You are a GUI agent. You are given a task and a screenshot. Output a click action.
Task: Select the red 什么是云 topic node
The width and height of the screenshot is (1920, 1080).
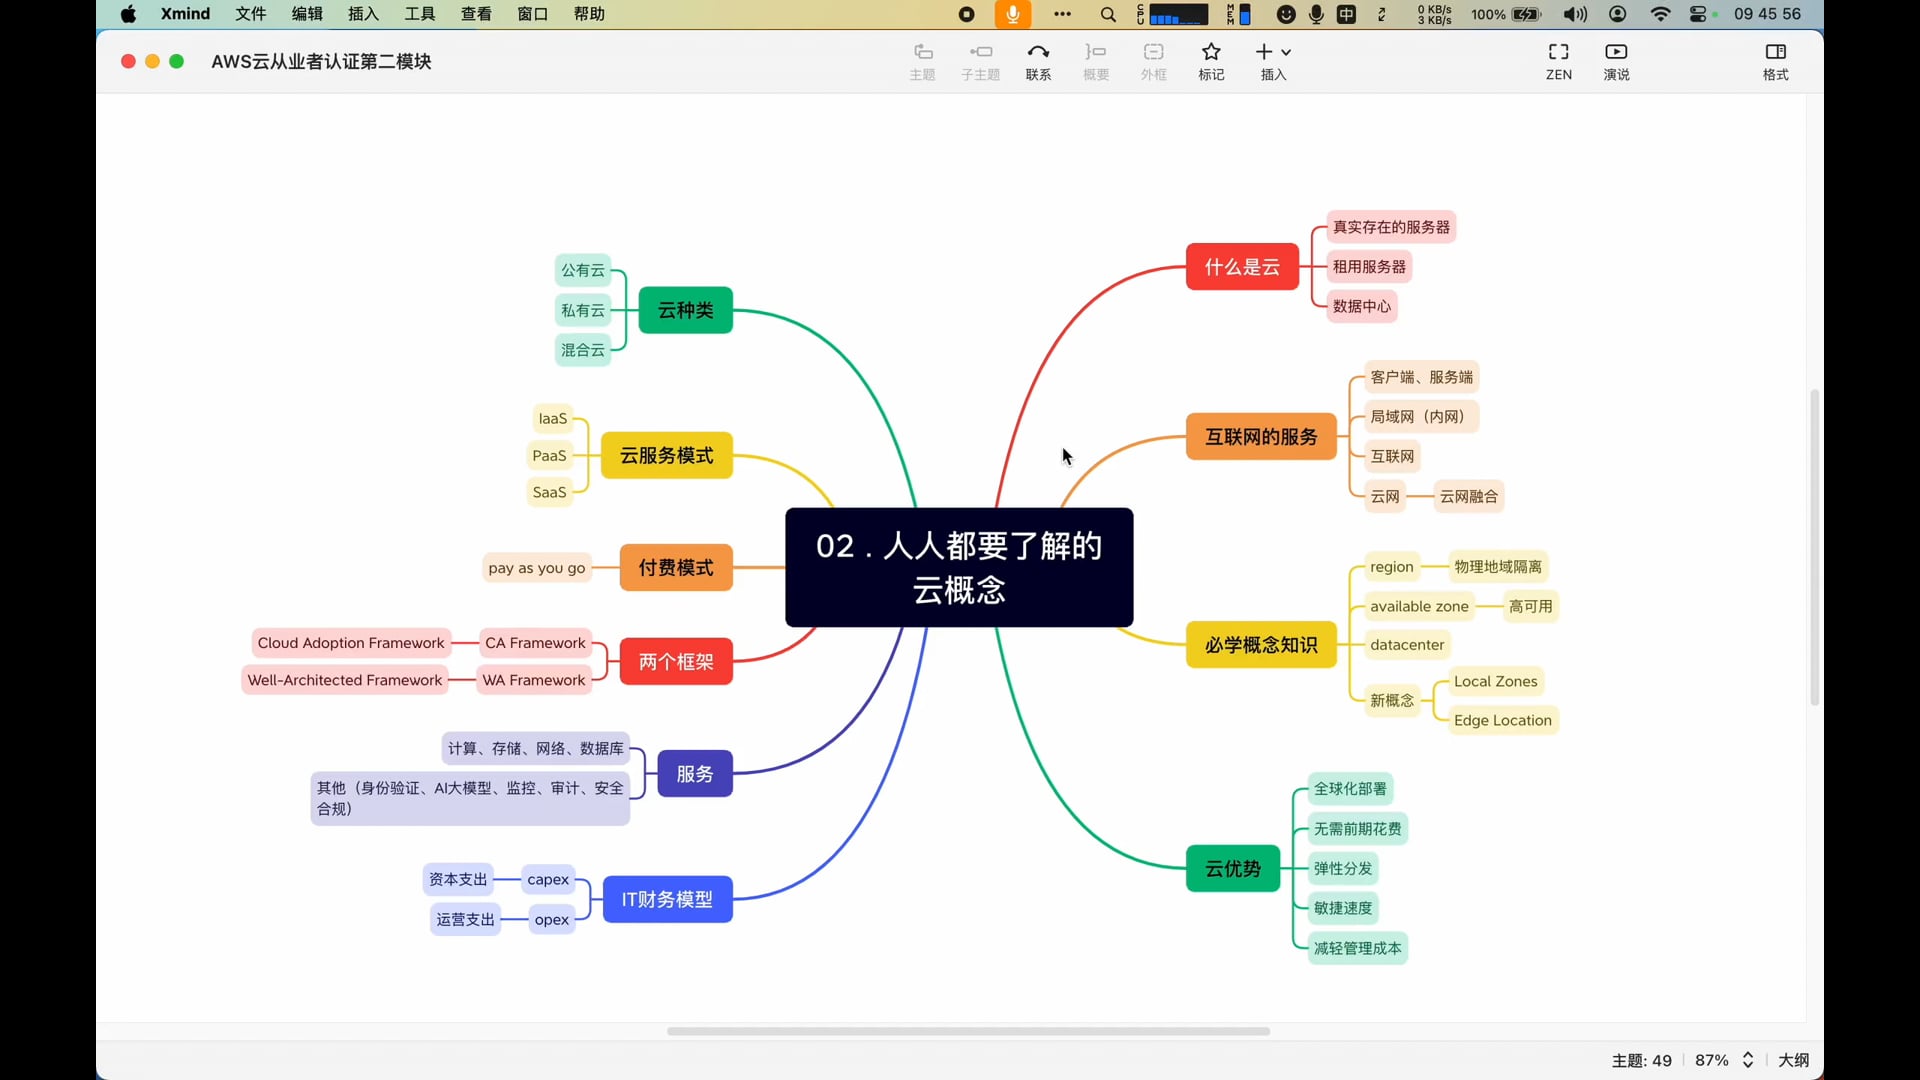1241,267
